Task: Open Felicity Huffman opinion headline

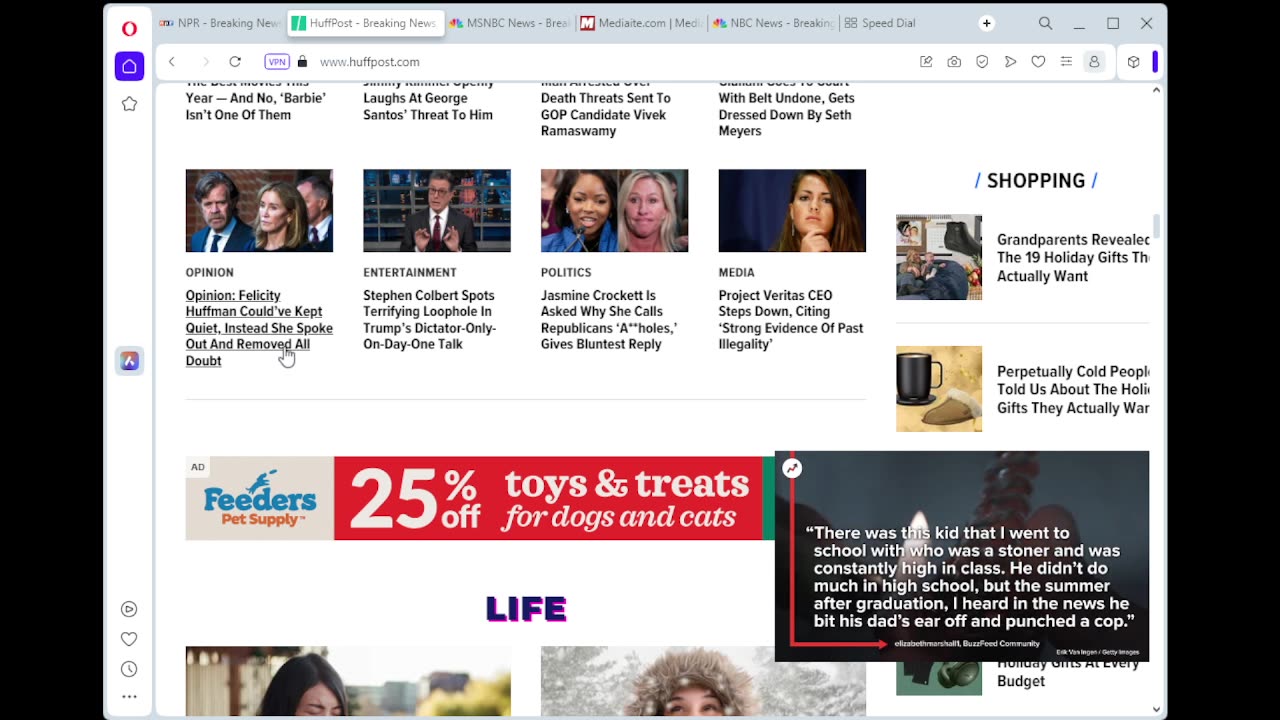Action: pos(259,328)
